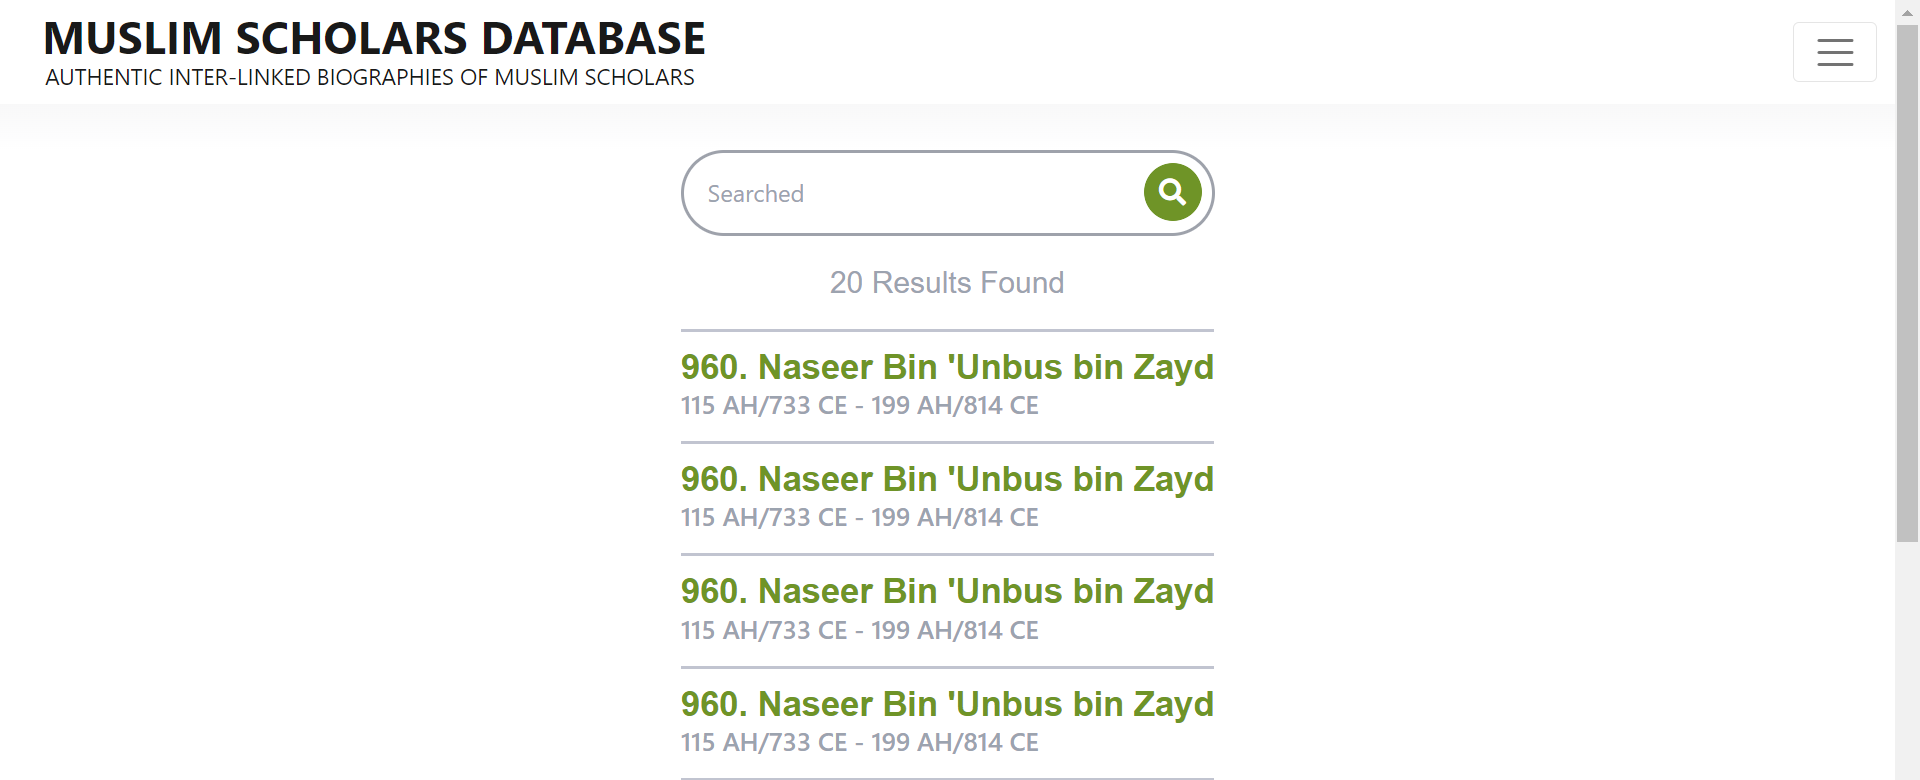This screenshot has width=1920, height=780.
Task: Open the second Naseer Bin 'Unbus bin Zayd result
Action: (947, 479)
